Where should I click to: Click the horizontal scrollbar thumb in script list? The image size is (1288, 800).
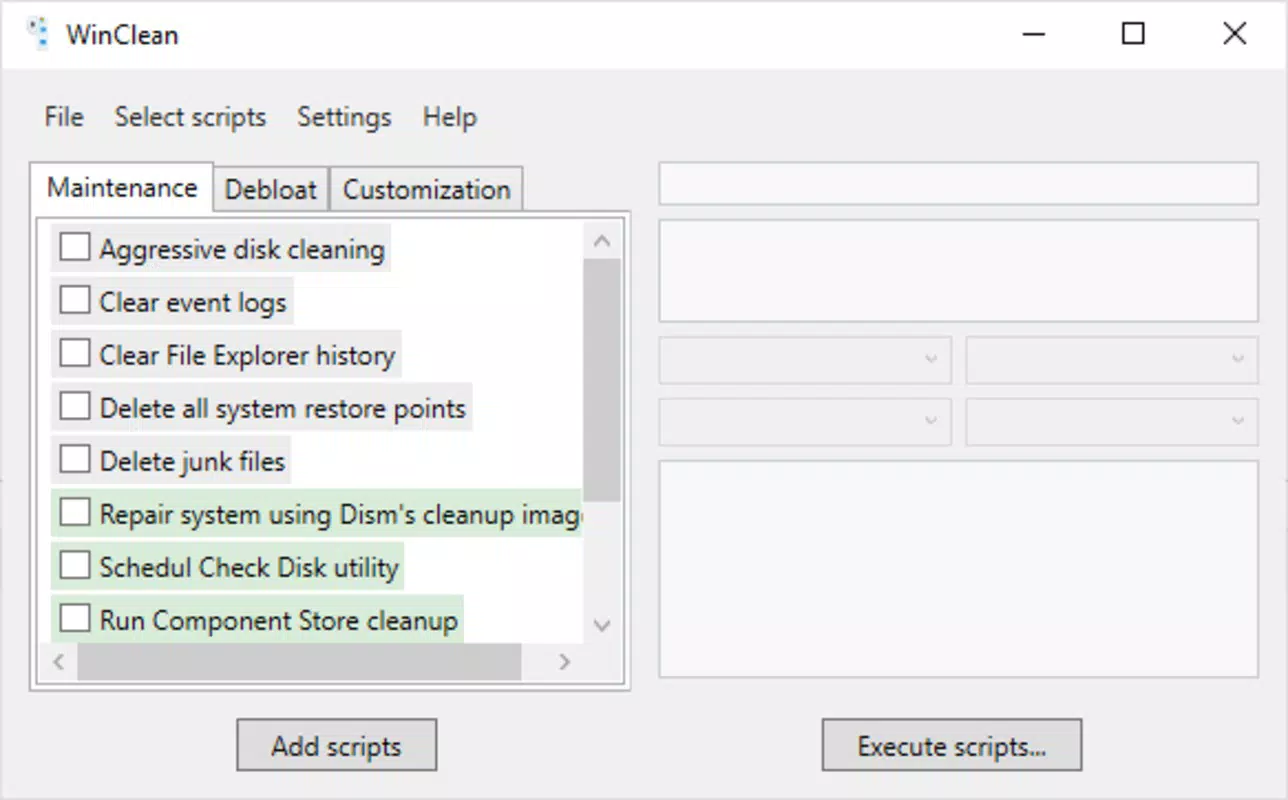click(x=299, y=662)
